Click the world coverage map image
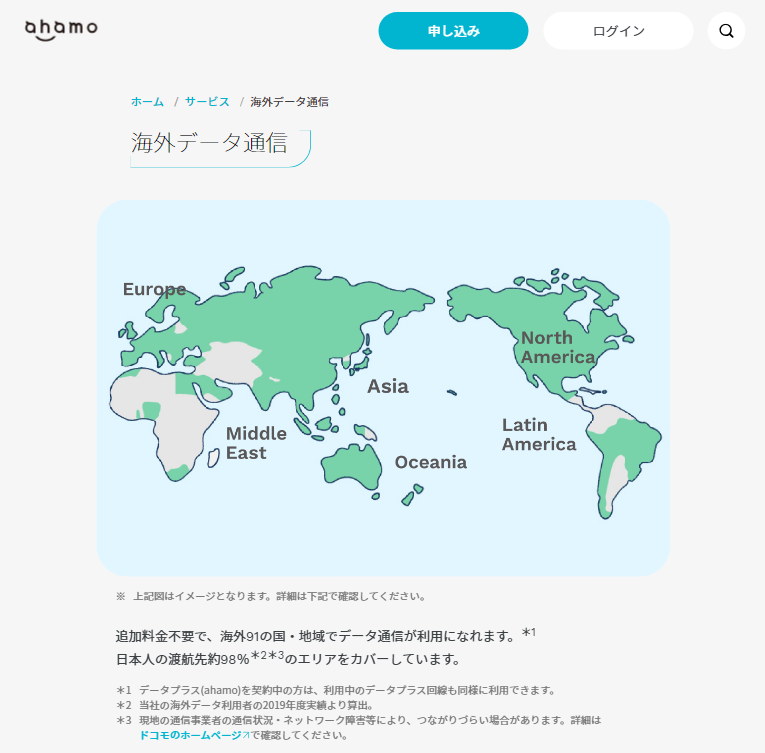 (383, 388)
